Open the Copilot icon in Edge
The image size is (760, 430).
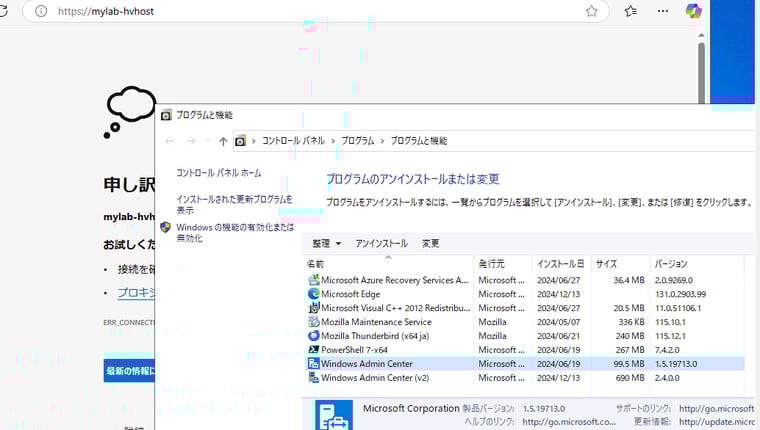coord(694,11)
